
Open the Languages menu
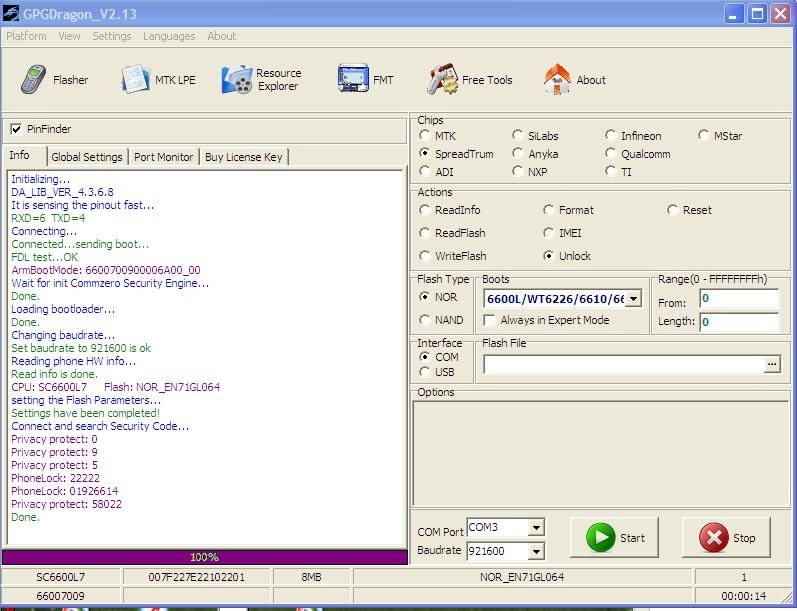(169, 36)
